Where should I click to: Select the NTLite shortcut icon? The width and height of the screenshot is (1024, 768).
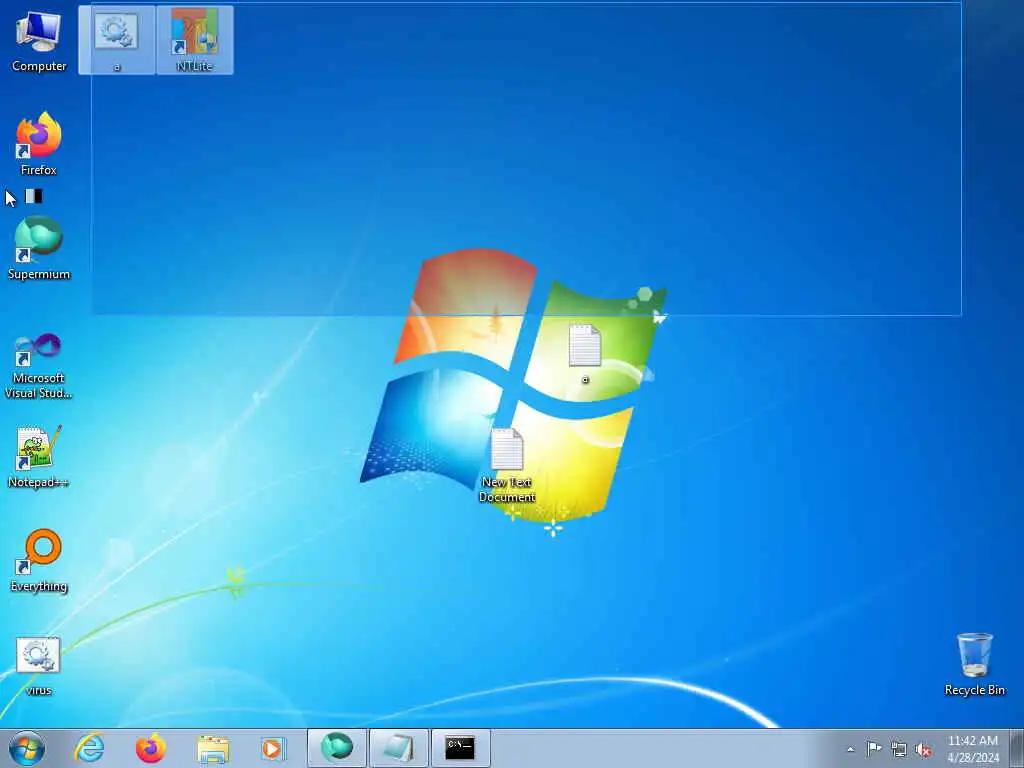pos(195,40)
